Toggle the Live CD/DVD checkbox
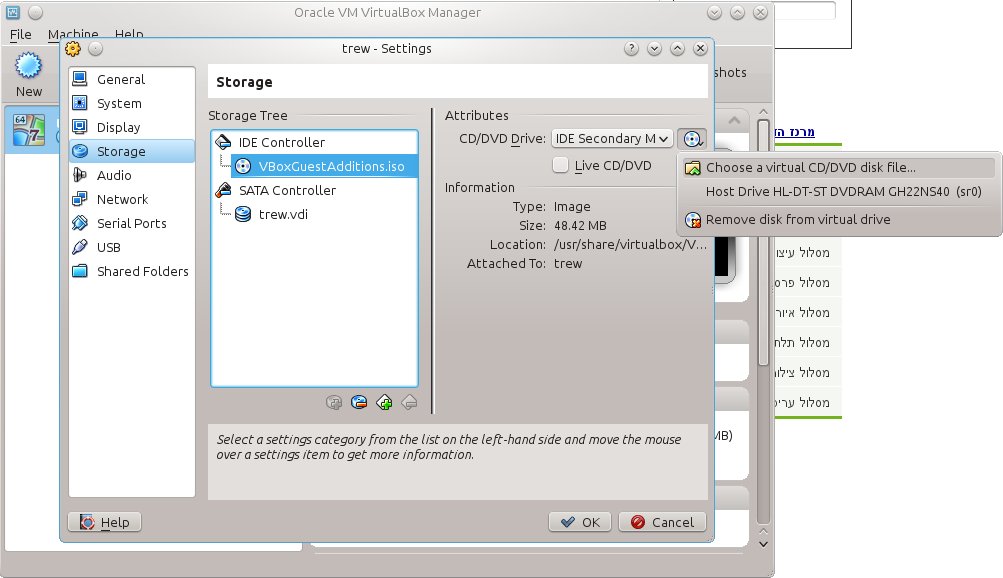This screenshot has width=1003, height=578. [x=560, y=165]
